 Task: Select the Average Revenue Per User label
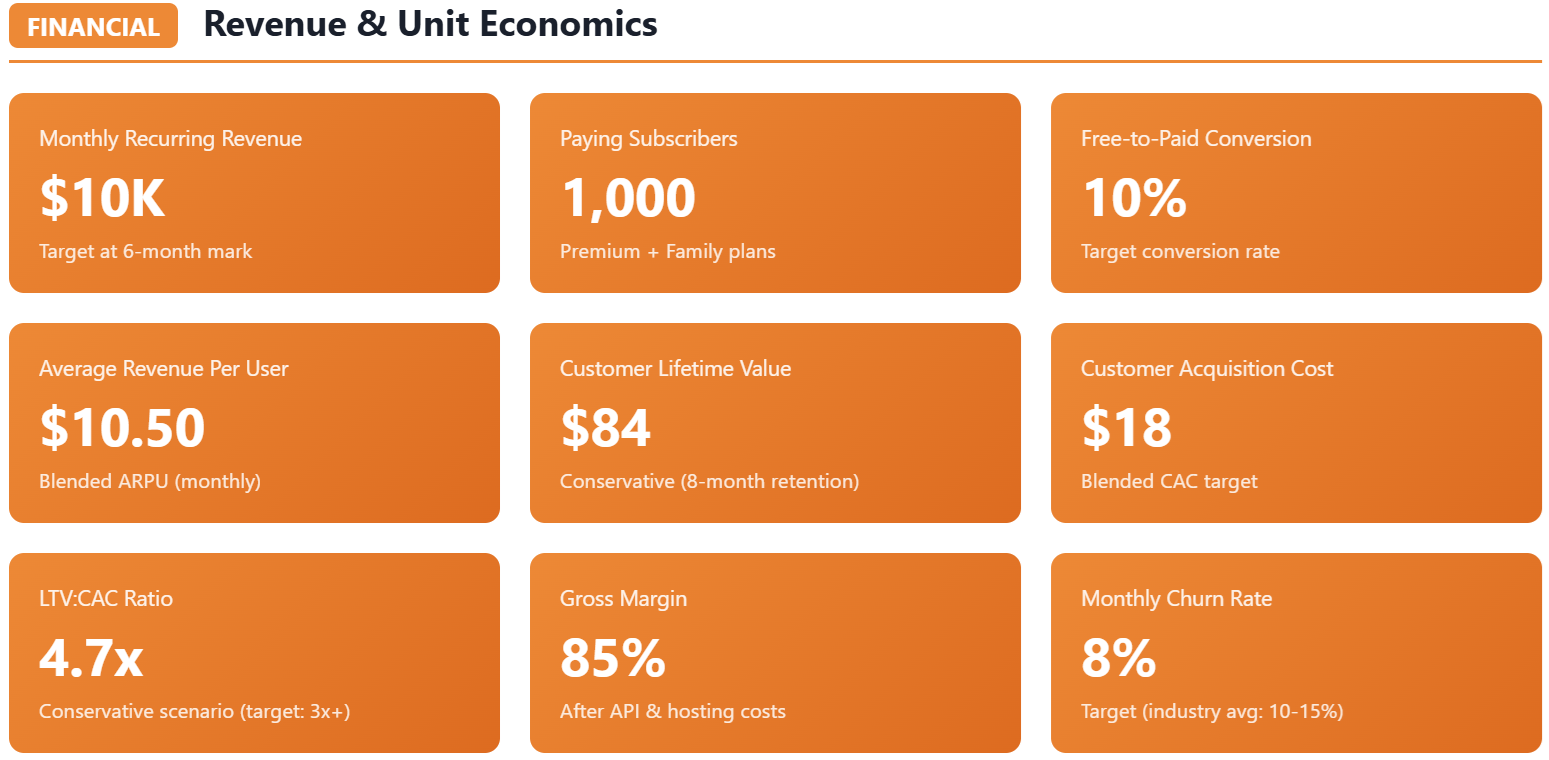163,369
